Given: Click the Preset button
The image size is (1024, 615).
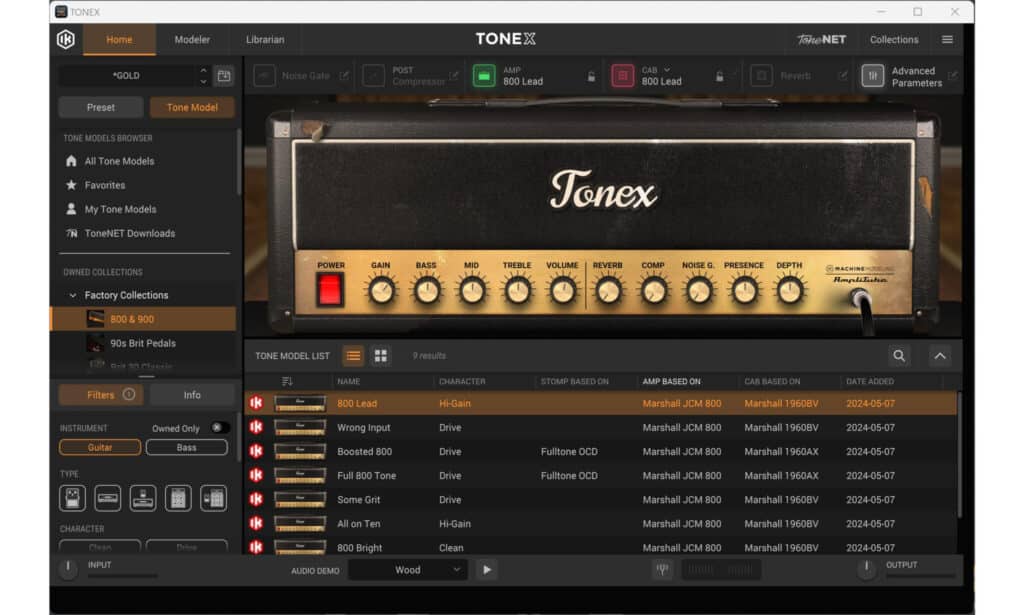Looking at the screenshot, I should 101,108.
